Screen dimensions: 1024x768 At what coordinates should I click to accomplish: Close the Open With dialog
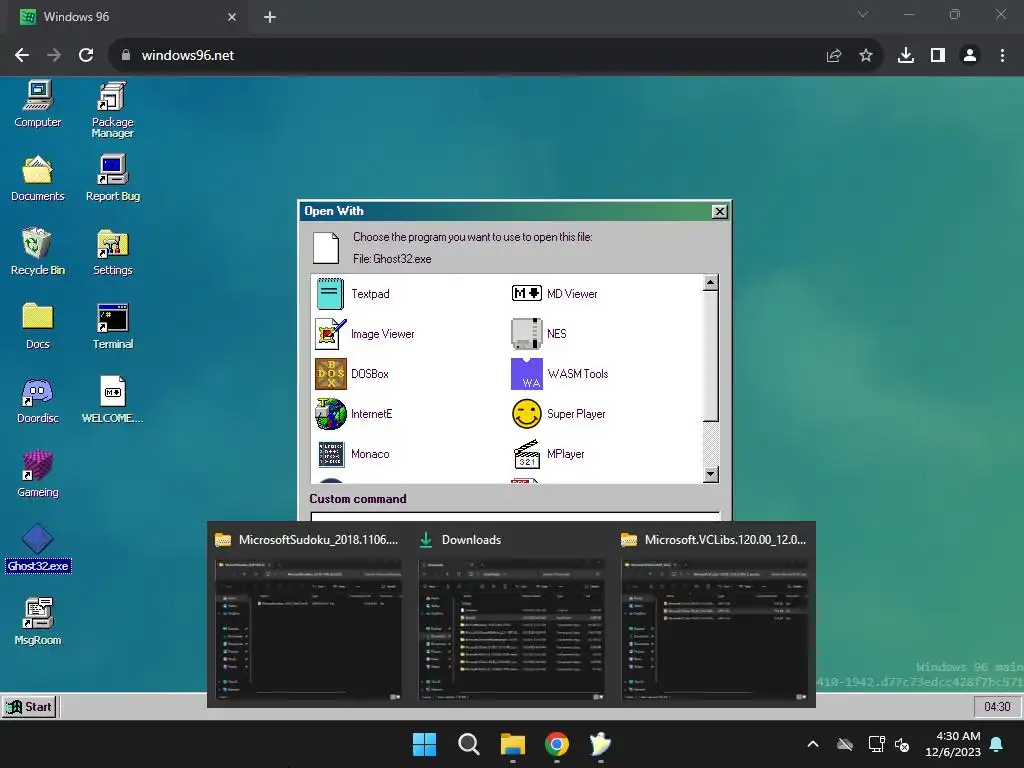pos(719,212)
